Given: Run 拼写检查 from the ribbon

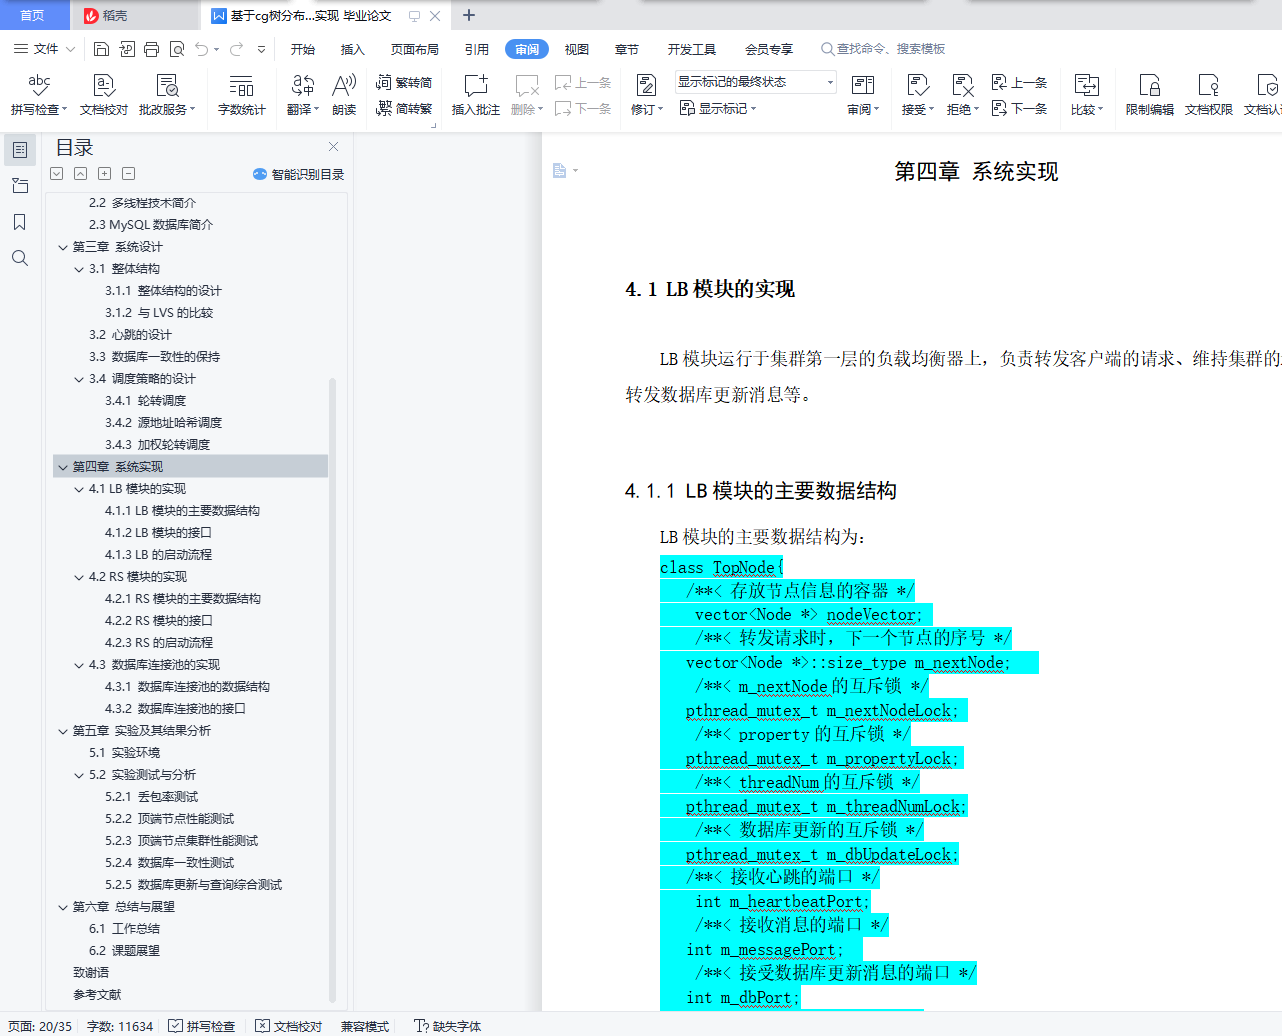Looking at the screenshot, I should 39,95.
